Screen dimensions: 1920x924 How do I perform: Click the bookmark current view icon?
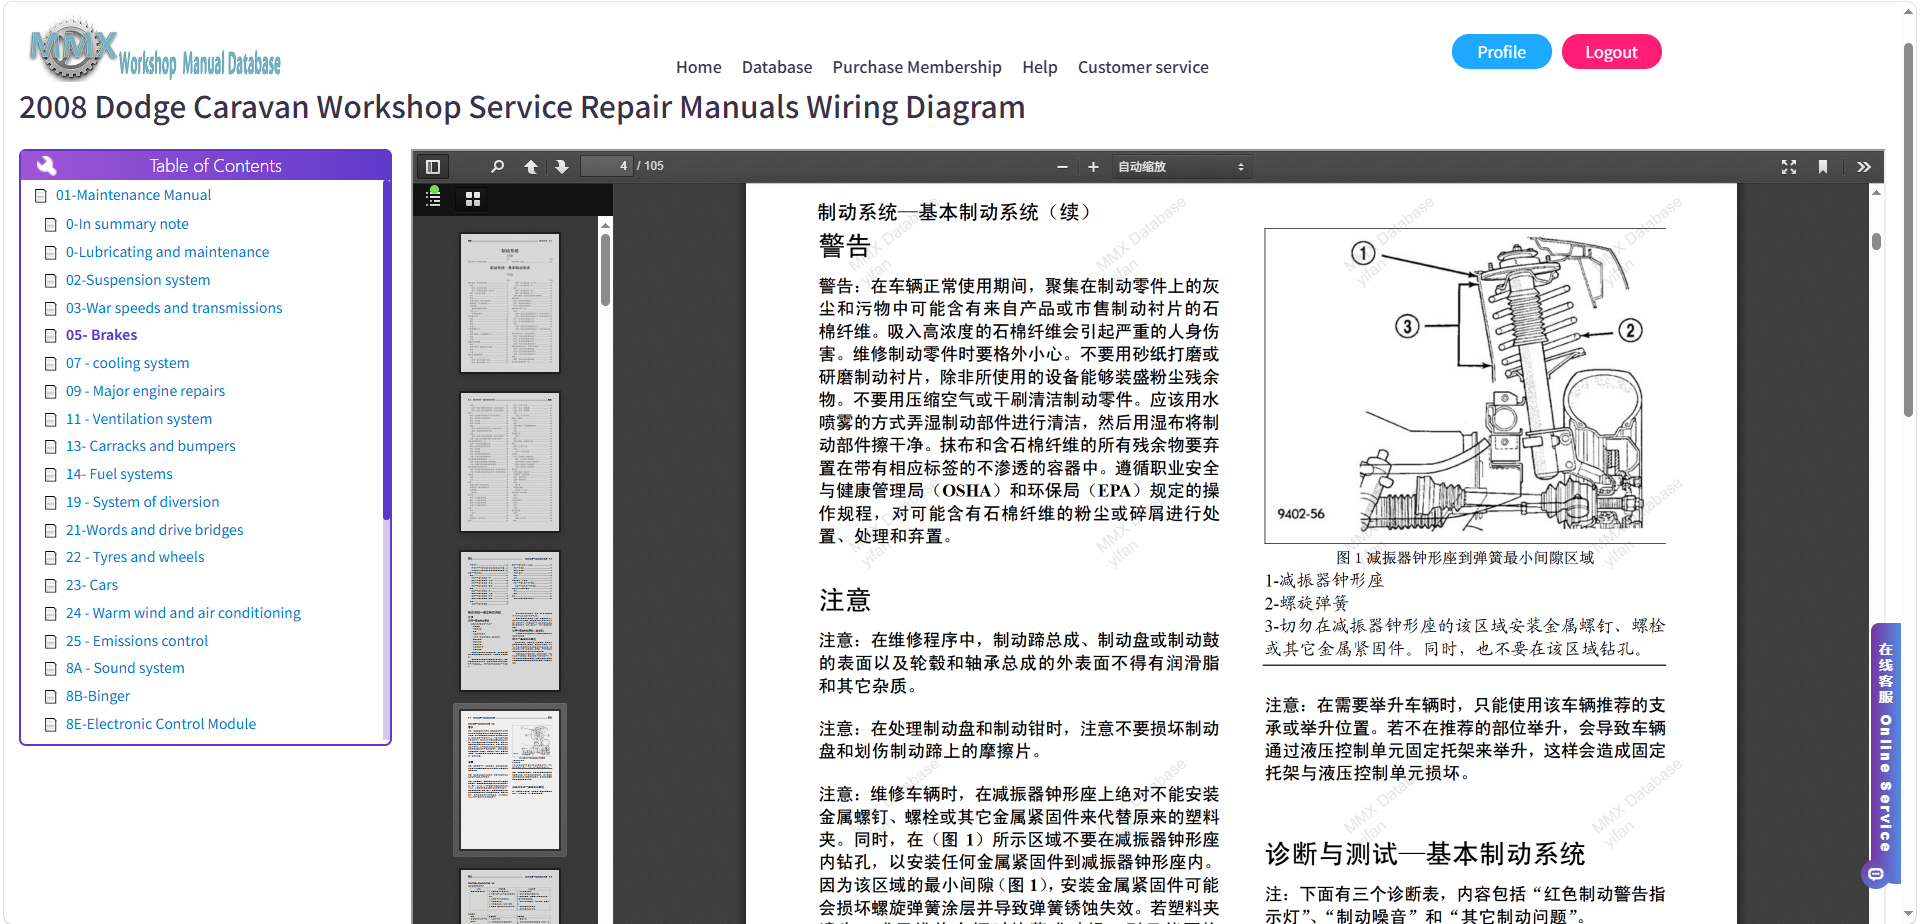click(x=1823, y=167)
